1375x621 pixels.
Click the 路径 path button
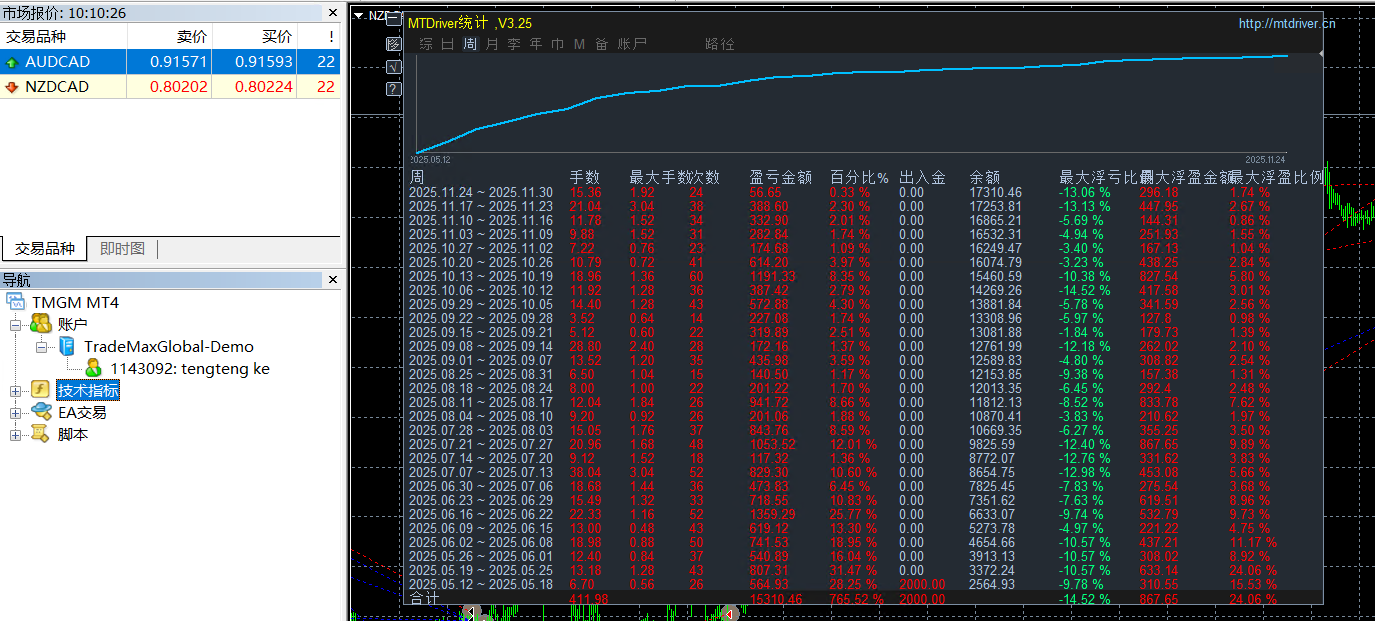[719, 44]
